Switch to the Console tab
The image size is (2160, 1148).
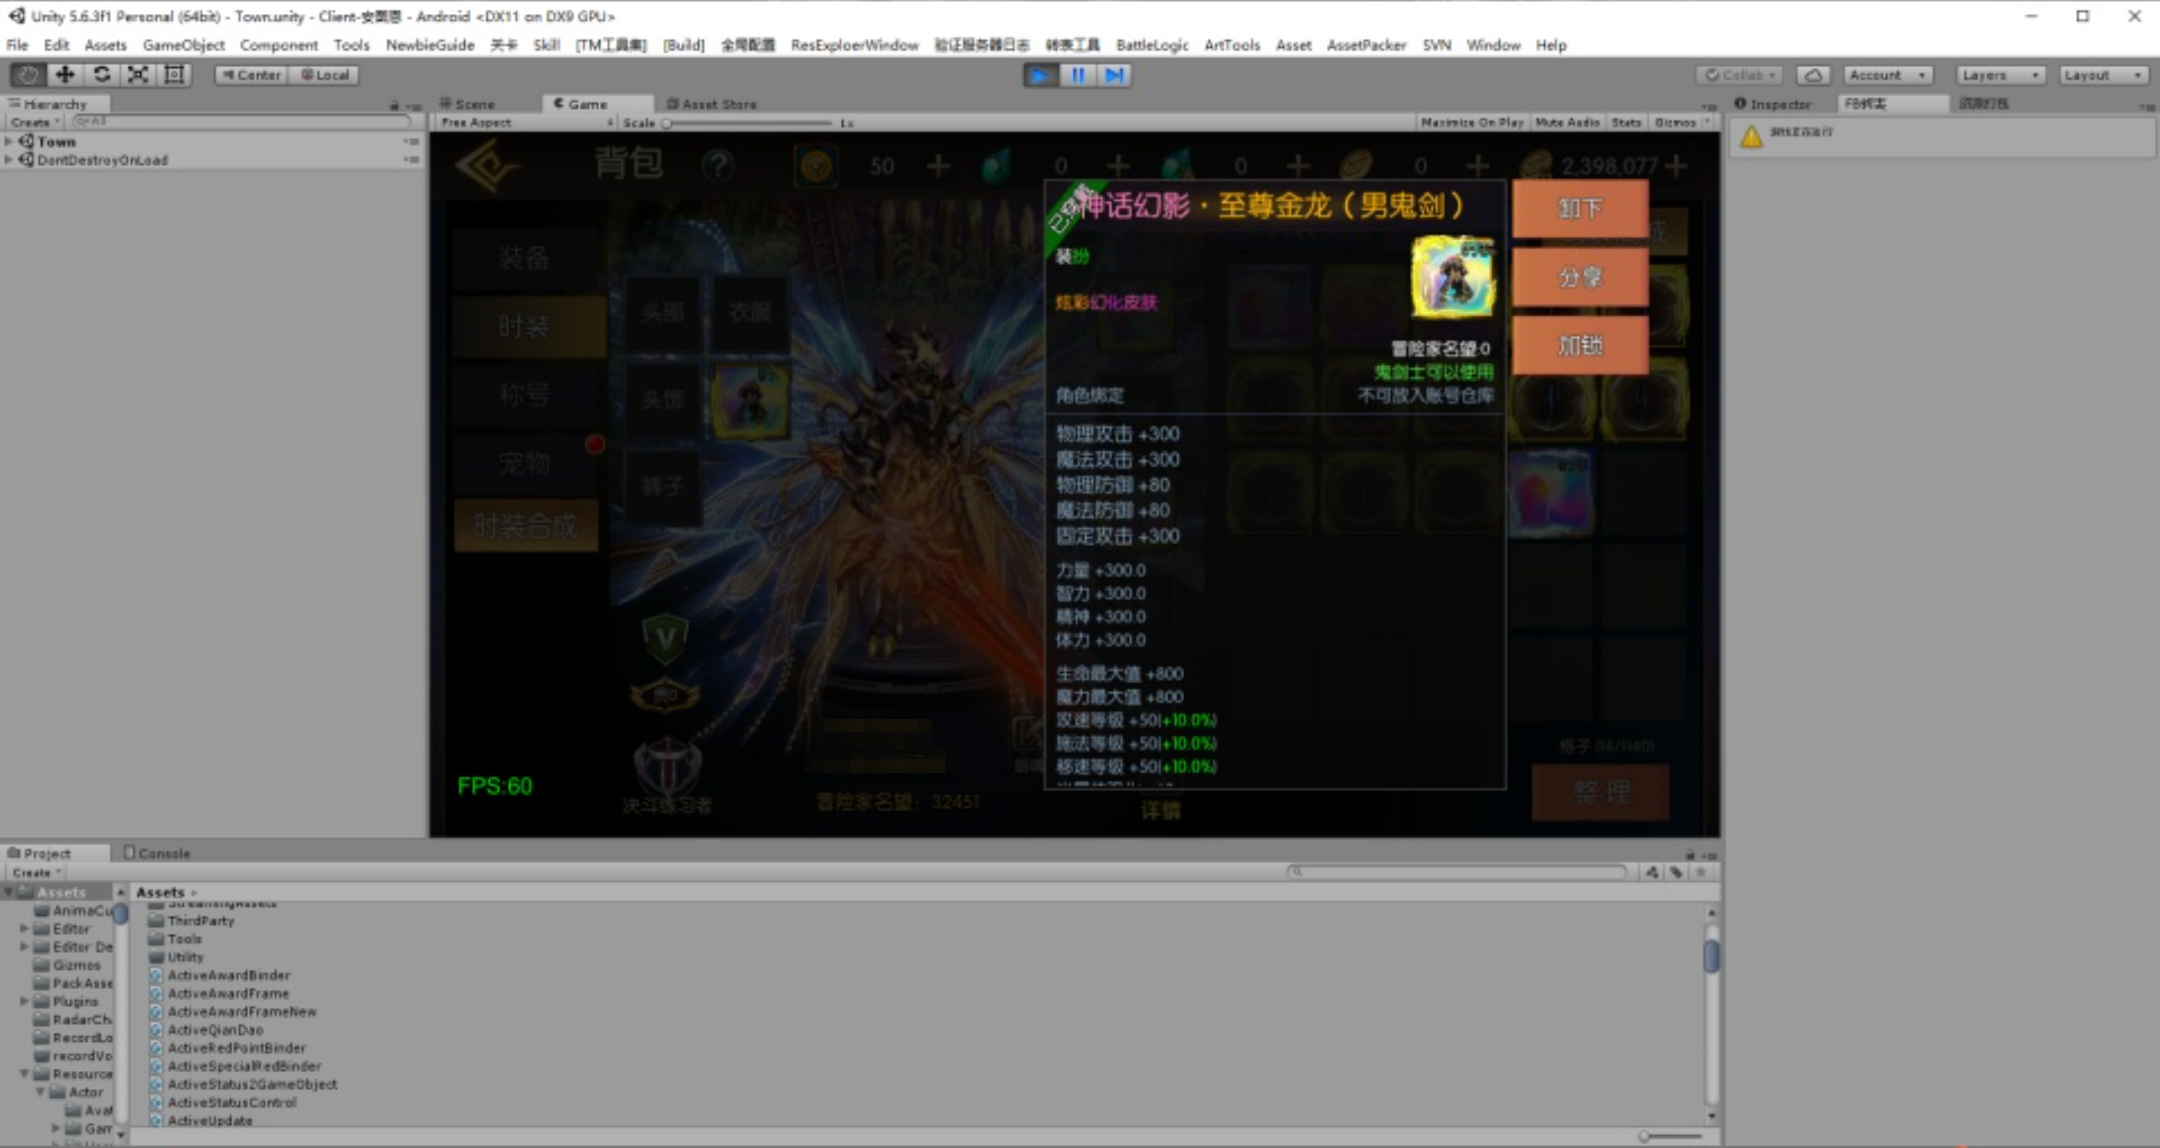pos(157,853)
